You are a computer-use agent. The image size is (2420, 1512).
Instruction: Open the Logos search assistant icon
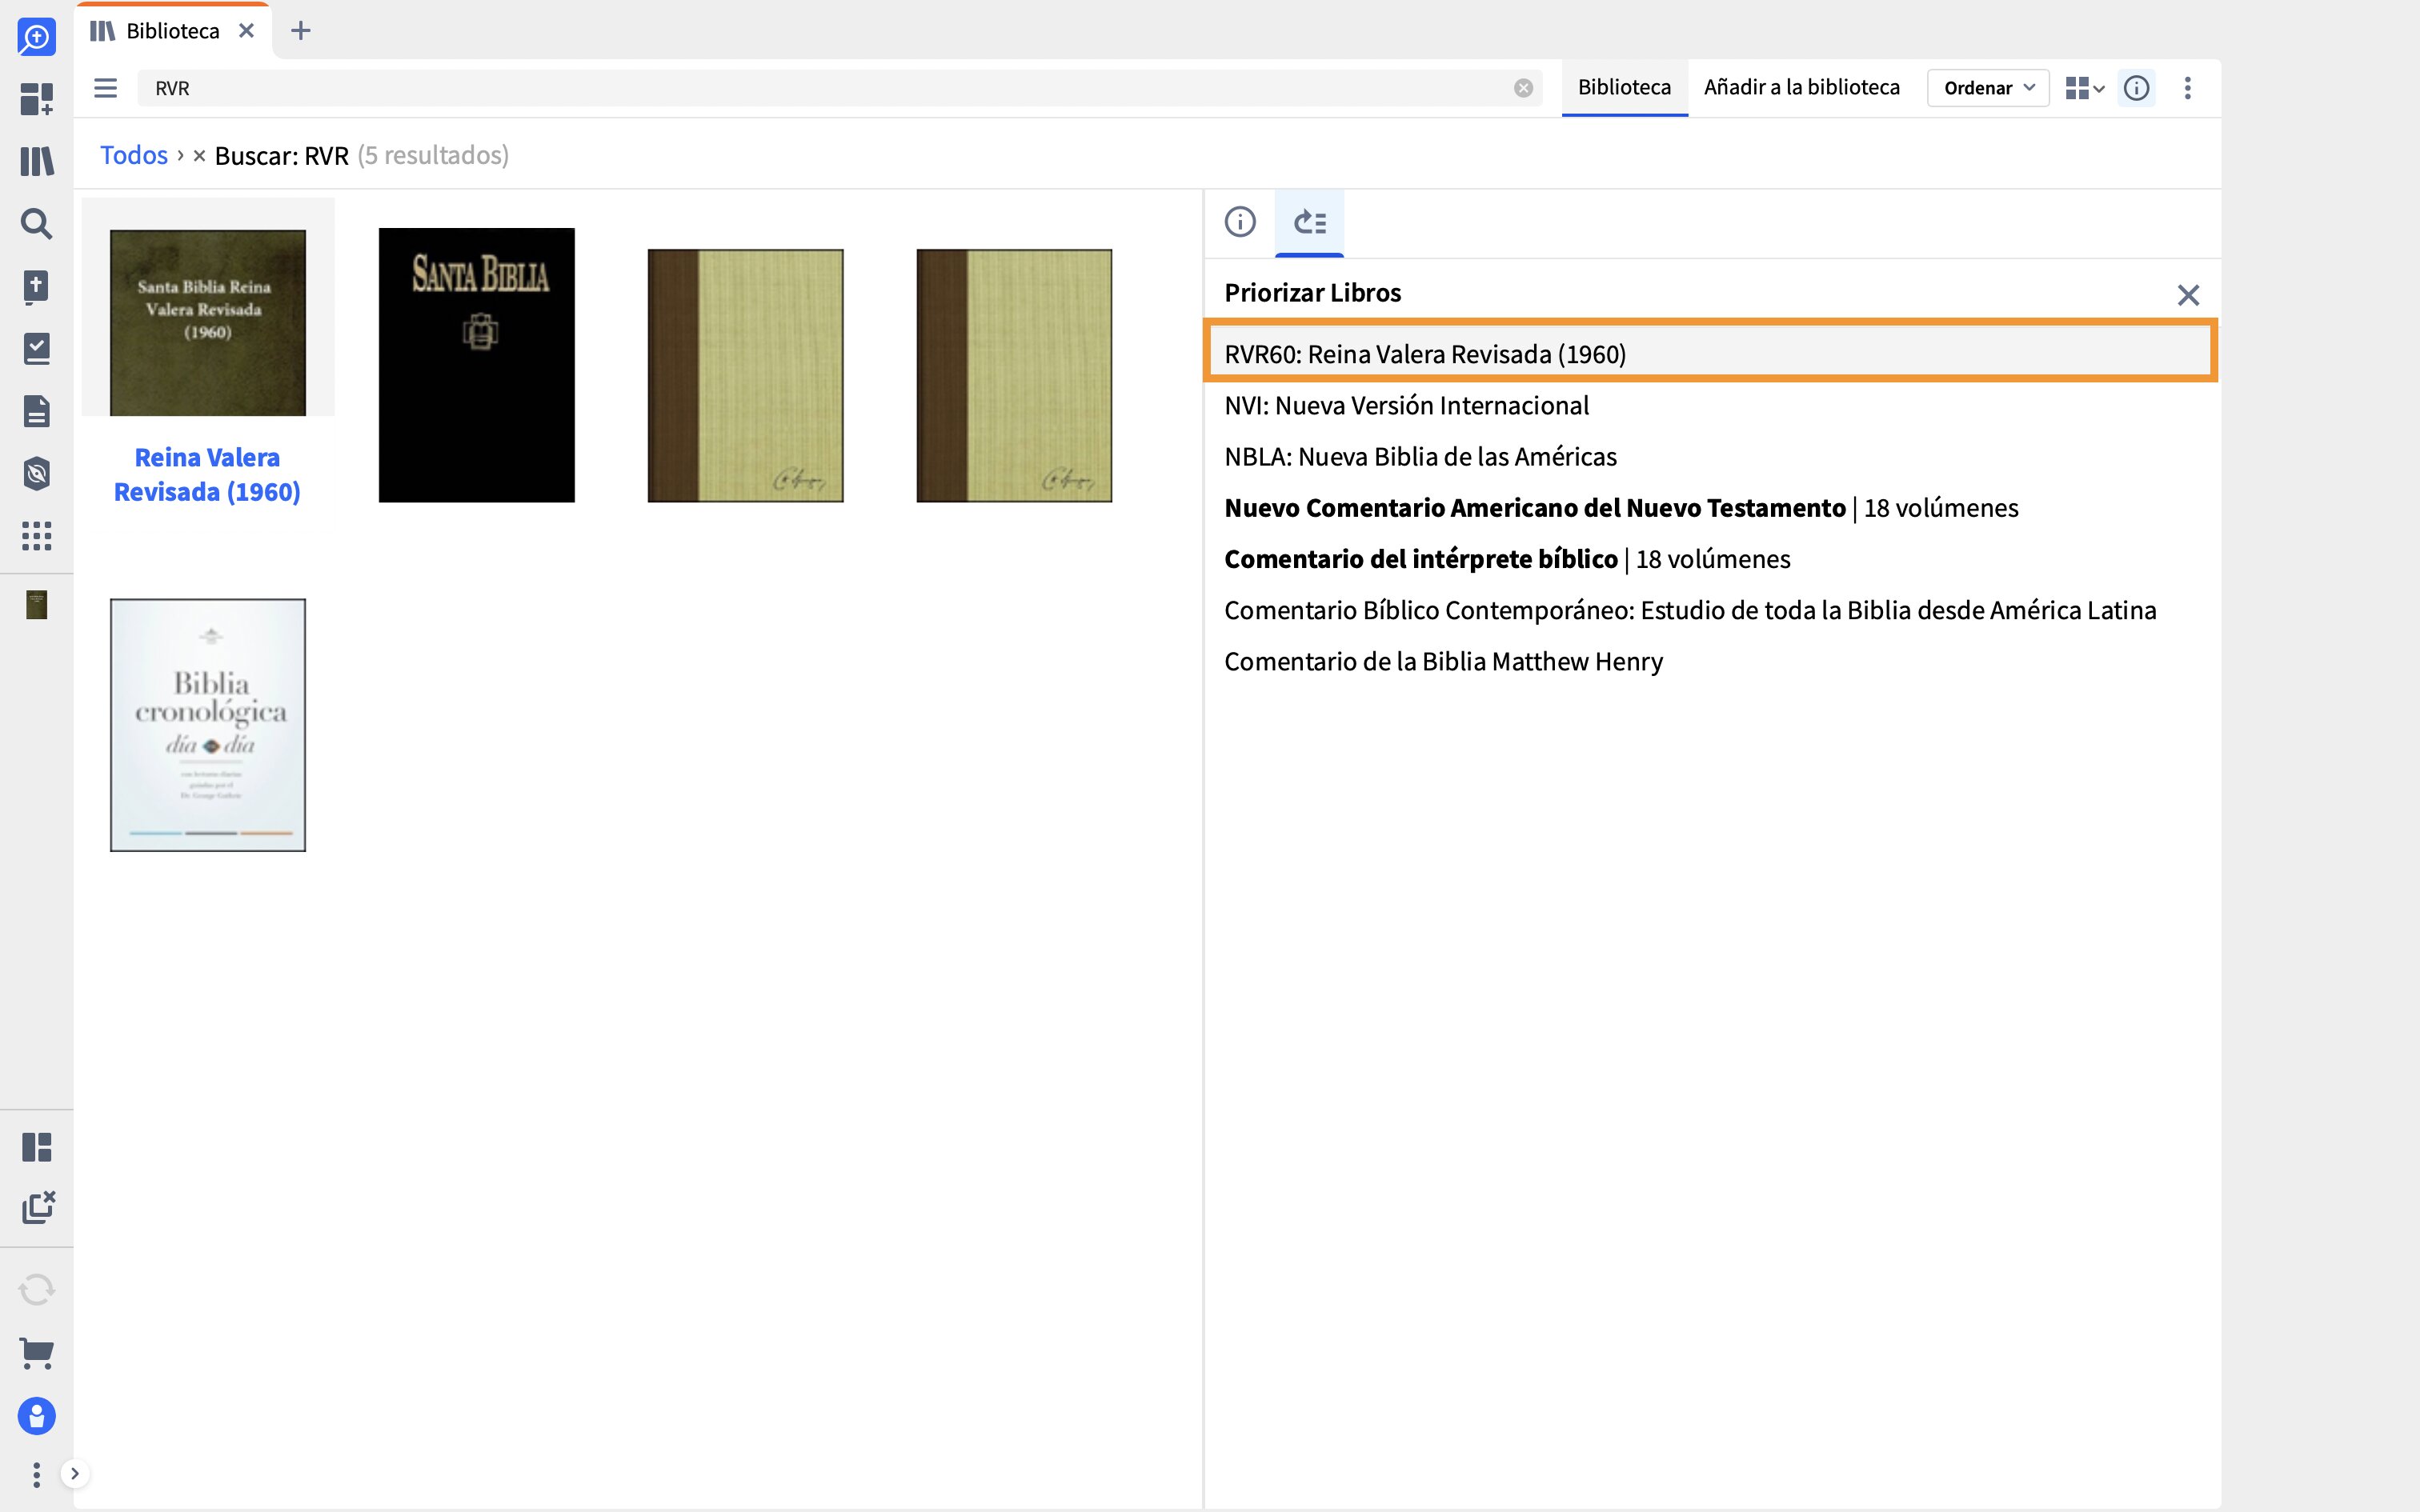pyautogui.click(x=37, y=37)
